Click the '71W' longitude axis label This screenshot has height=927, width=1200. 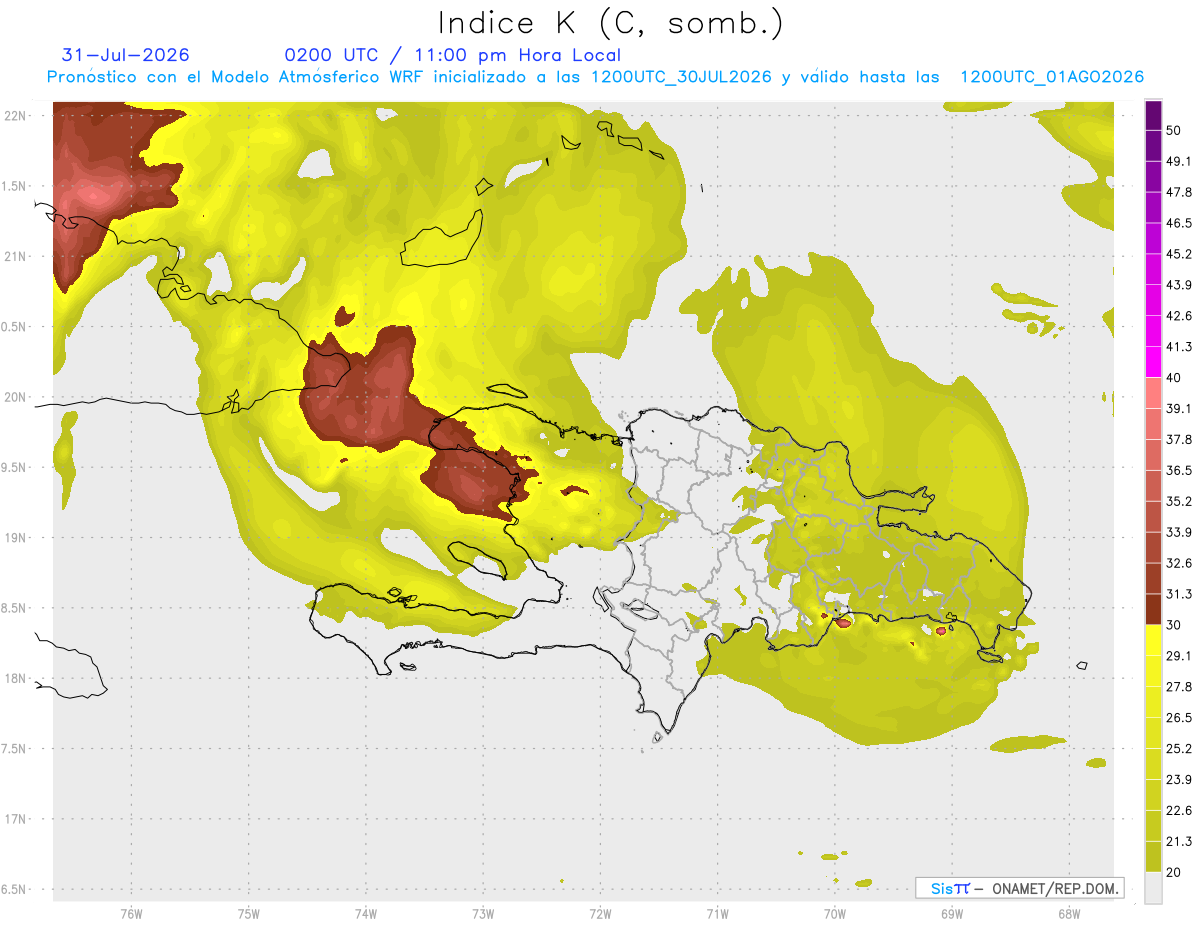click(717, 914)
